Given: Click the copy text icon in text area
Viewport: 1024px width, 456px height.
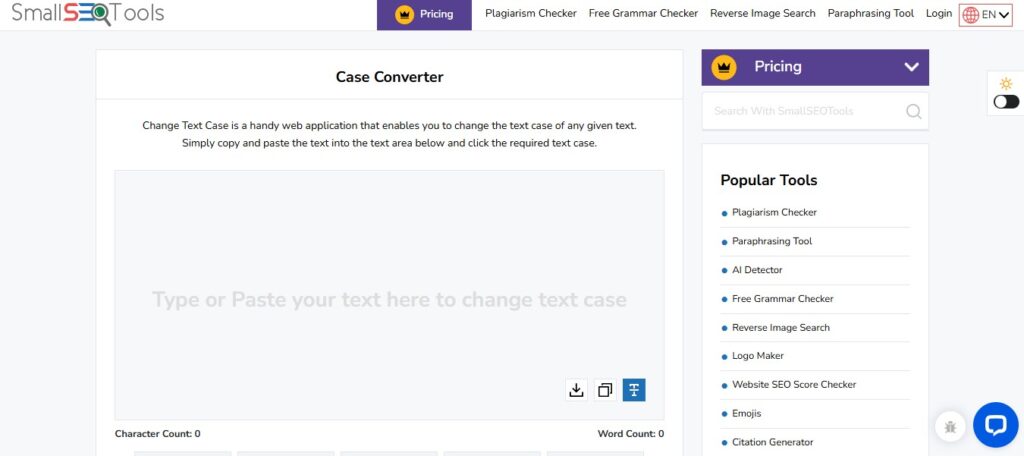Looking at the screenshot, I should coord(605,390).
